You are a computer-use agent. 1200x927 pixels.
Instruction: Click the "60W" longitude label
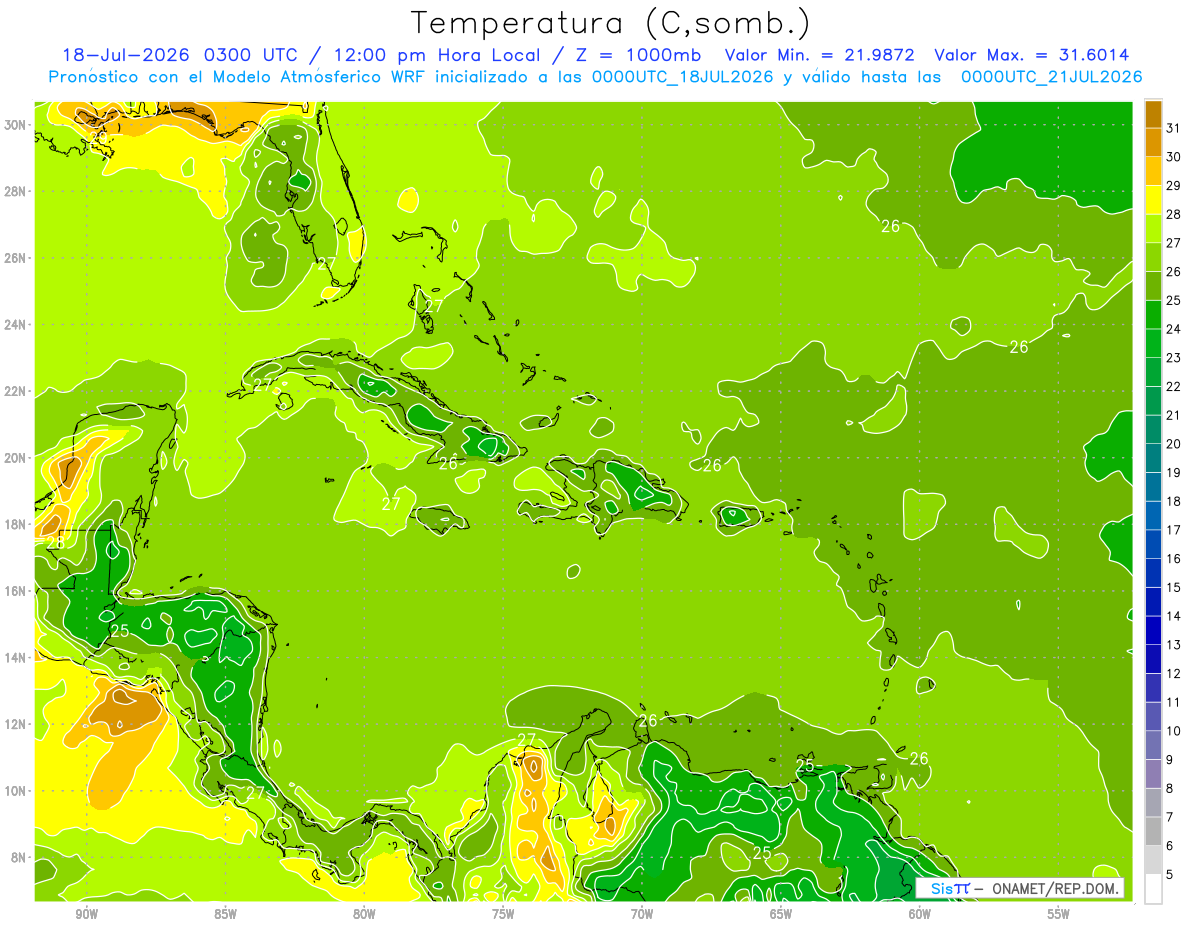coord(920,914)
